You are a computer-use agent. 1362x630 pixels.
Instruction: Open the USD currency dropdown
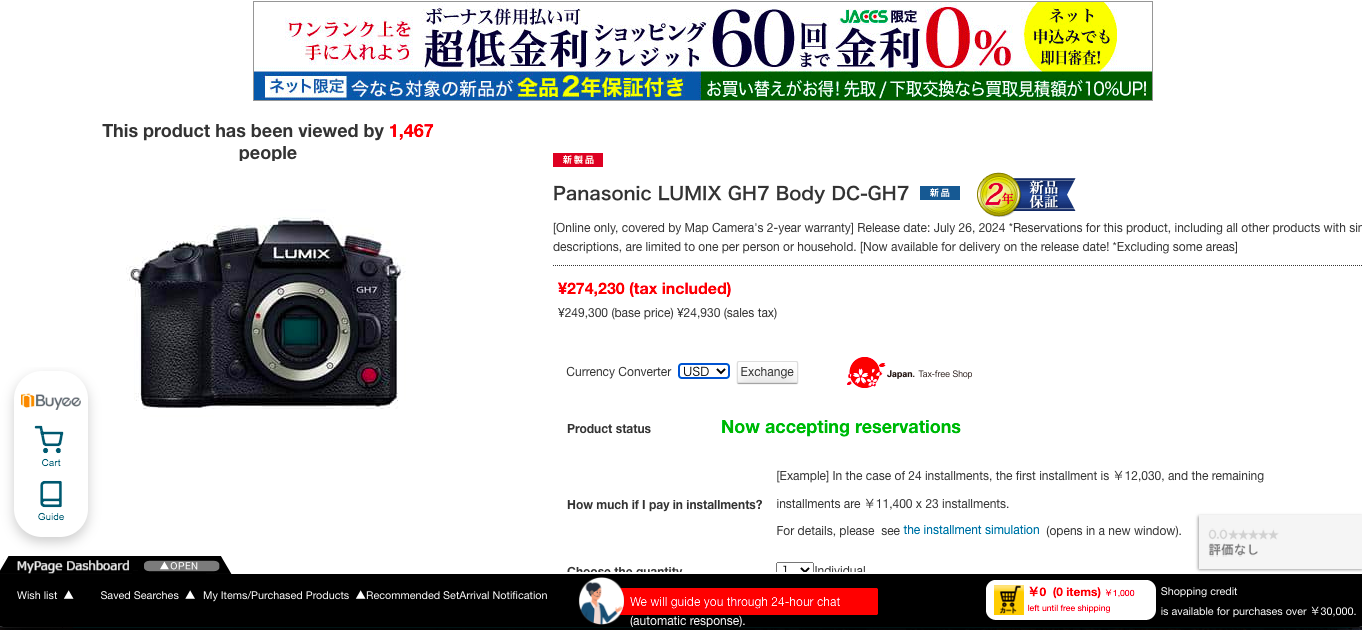(x=704, y=371)
